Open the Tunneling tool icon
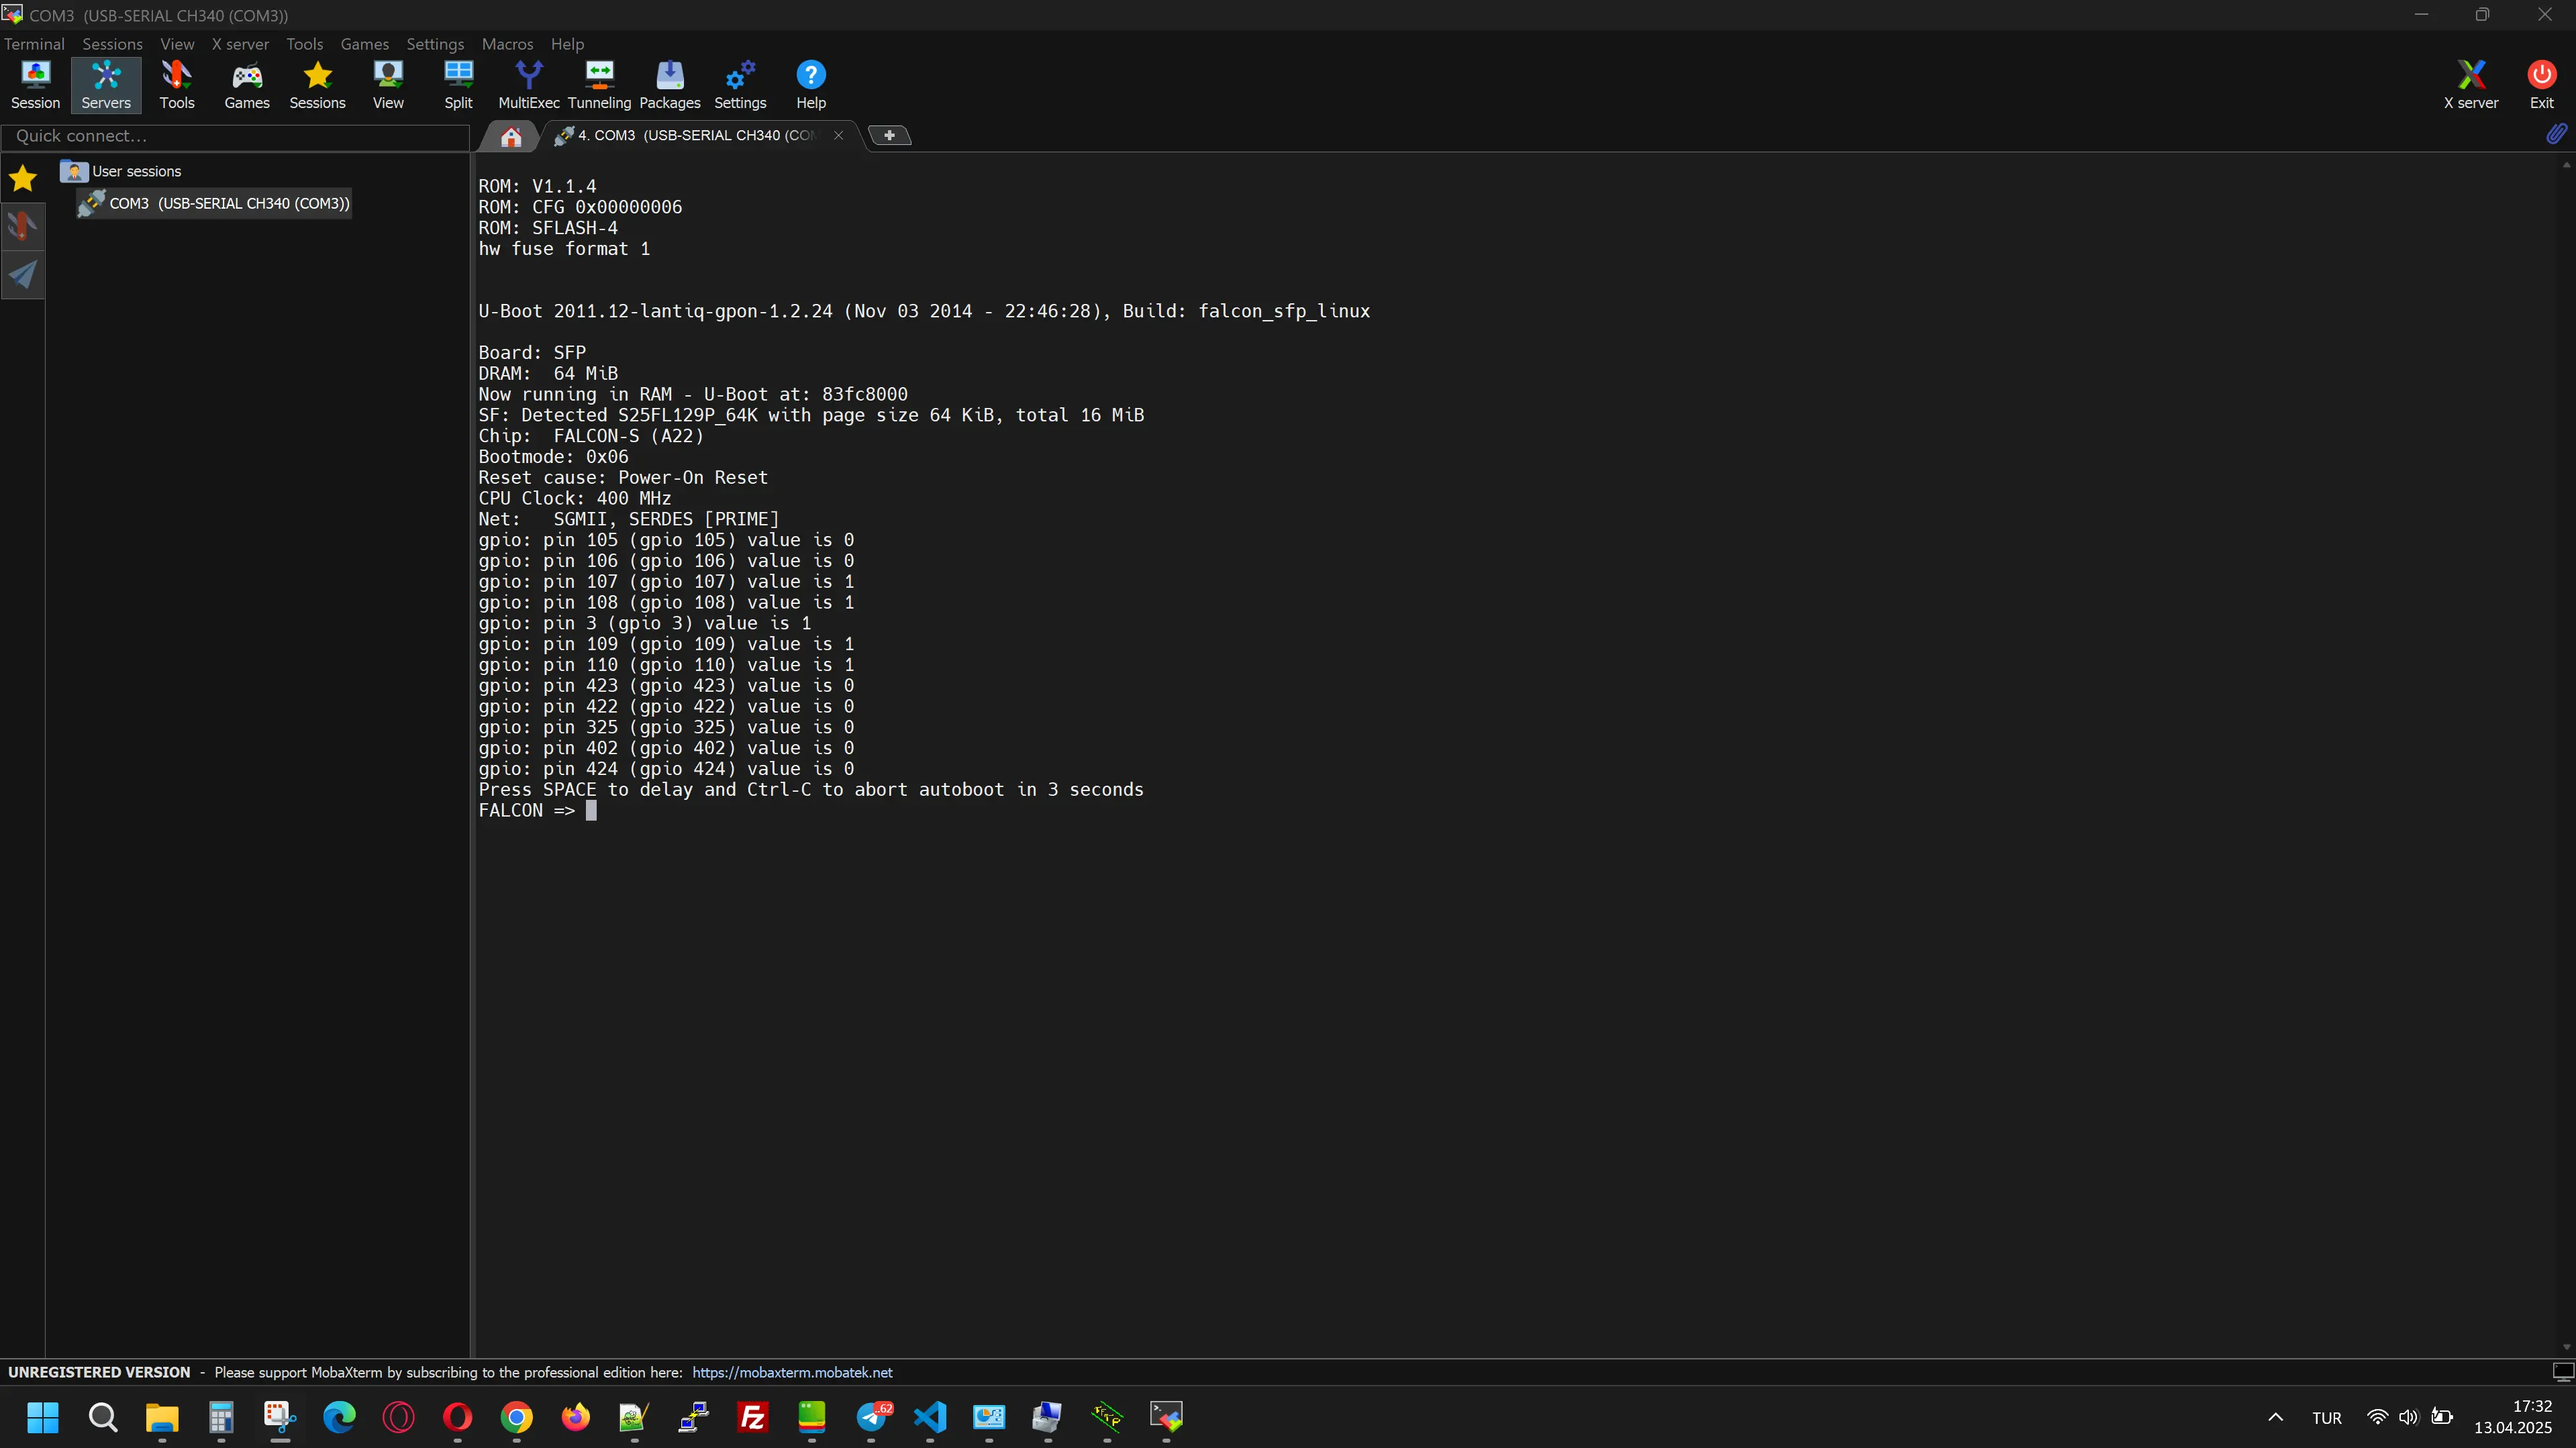Image resolution: width=2576 pixels, height=1448 pixels. tap(599, 85)
